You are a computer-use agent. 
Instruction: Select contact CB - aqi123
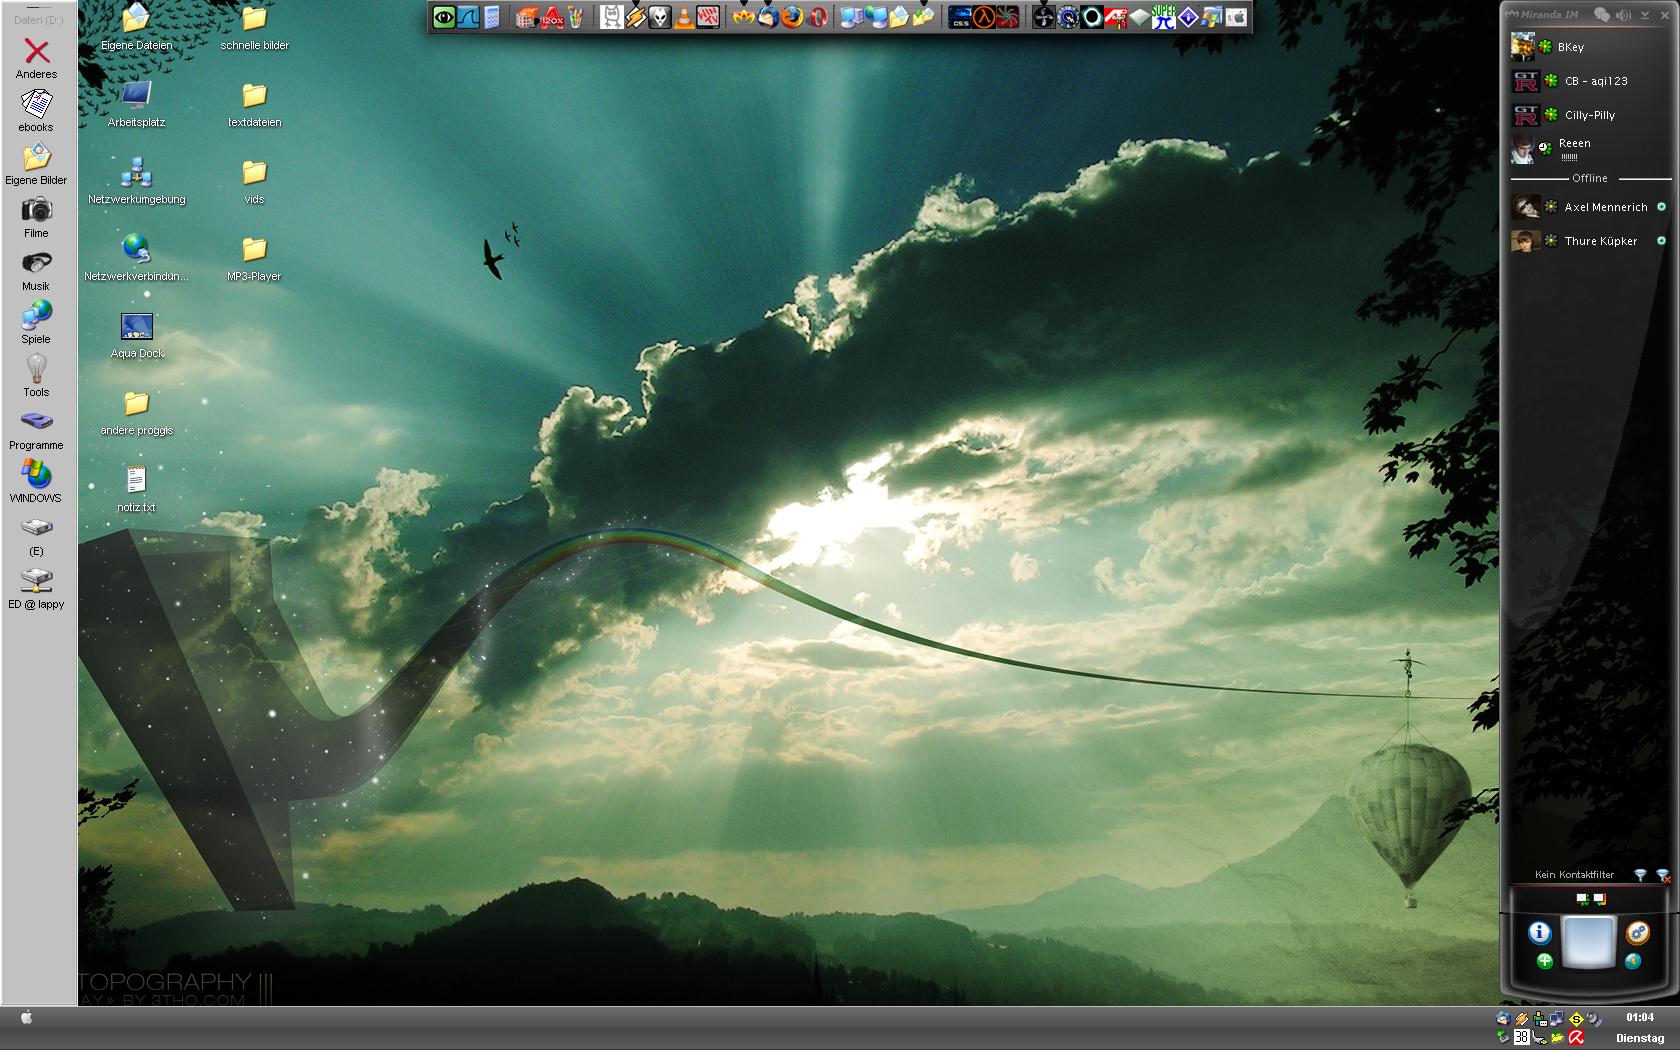tap(1590, 81)
